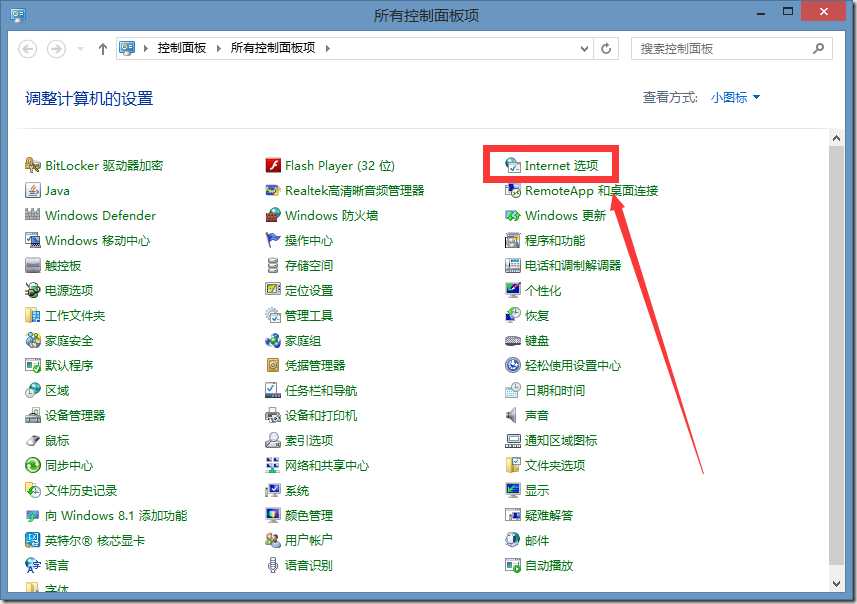857x604 pixels.
Task: Open the 小图标 view mode dropdown
Action: [x=735, y=97]
